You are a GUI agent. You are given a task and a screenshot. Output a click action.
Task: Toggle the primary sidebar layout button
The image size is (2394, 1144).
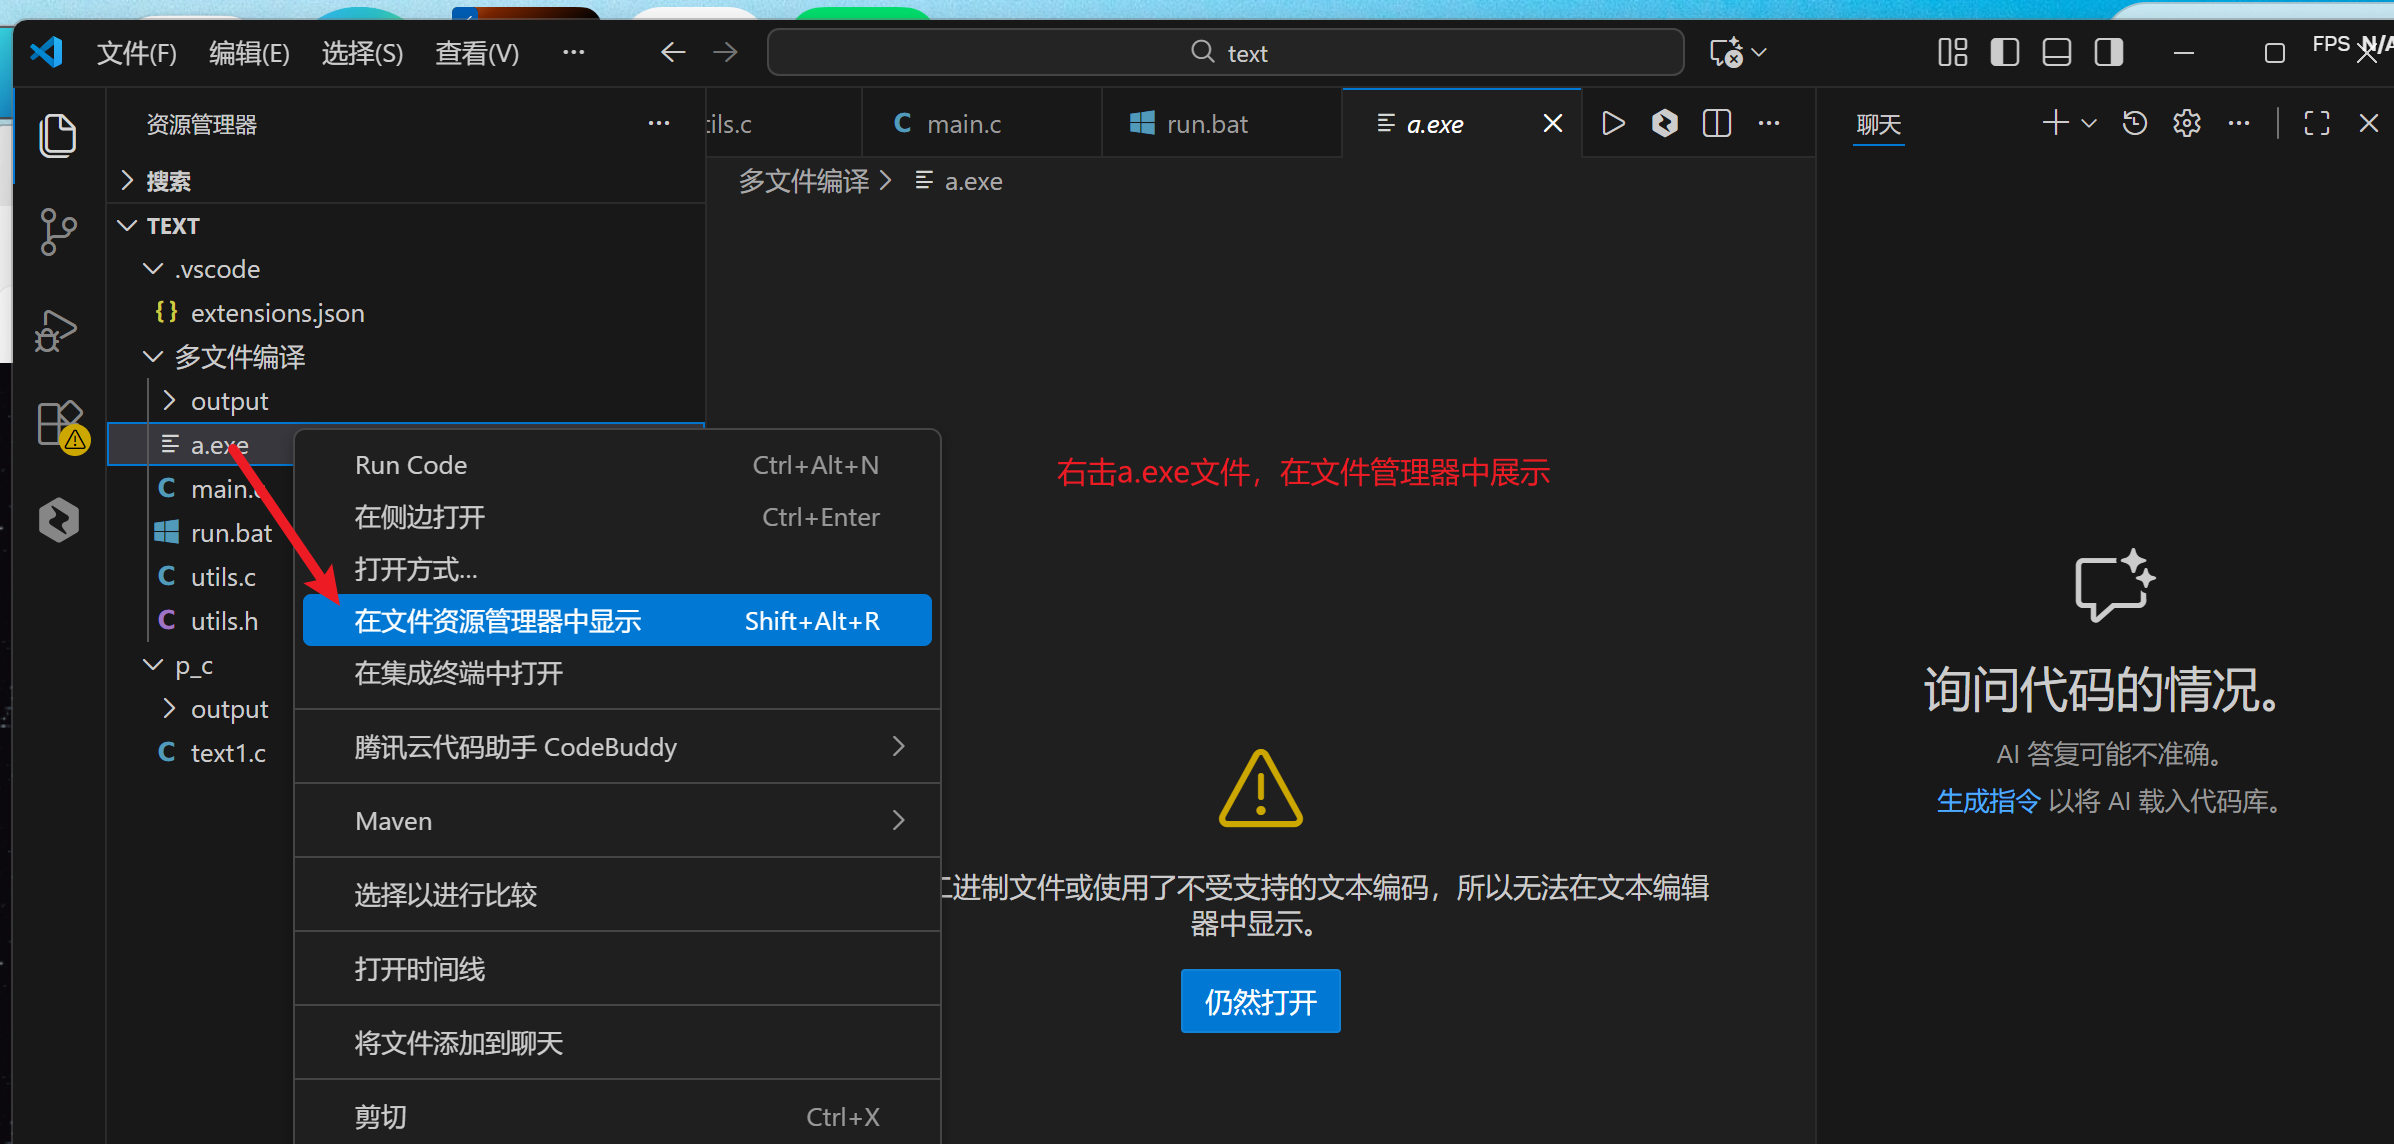(2004, 52)
